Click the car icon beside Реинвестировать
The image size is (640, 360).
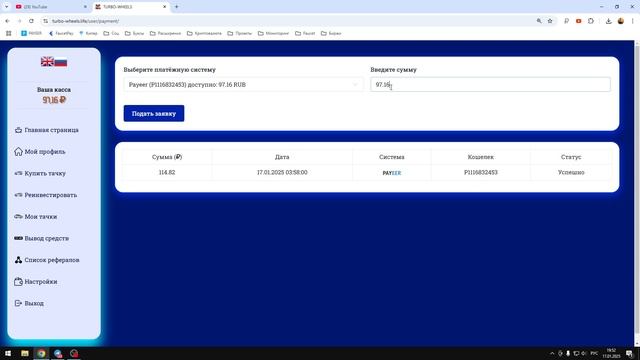pyautogui.click(x=18, y=195)
